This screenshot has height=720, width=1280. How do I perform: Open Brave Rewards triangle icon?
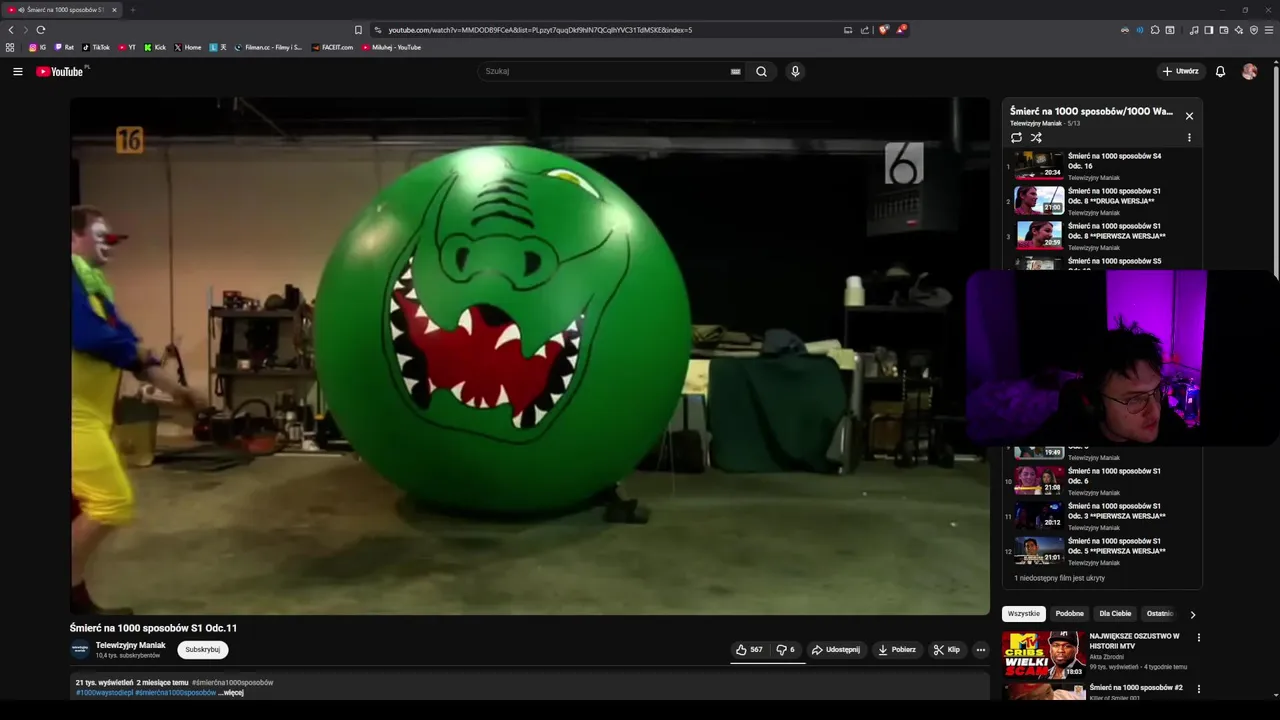[901, 30]
